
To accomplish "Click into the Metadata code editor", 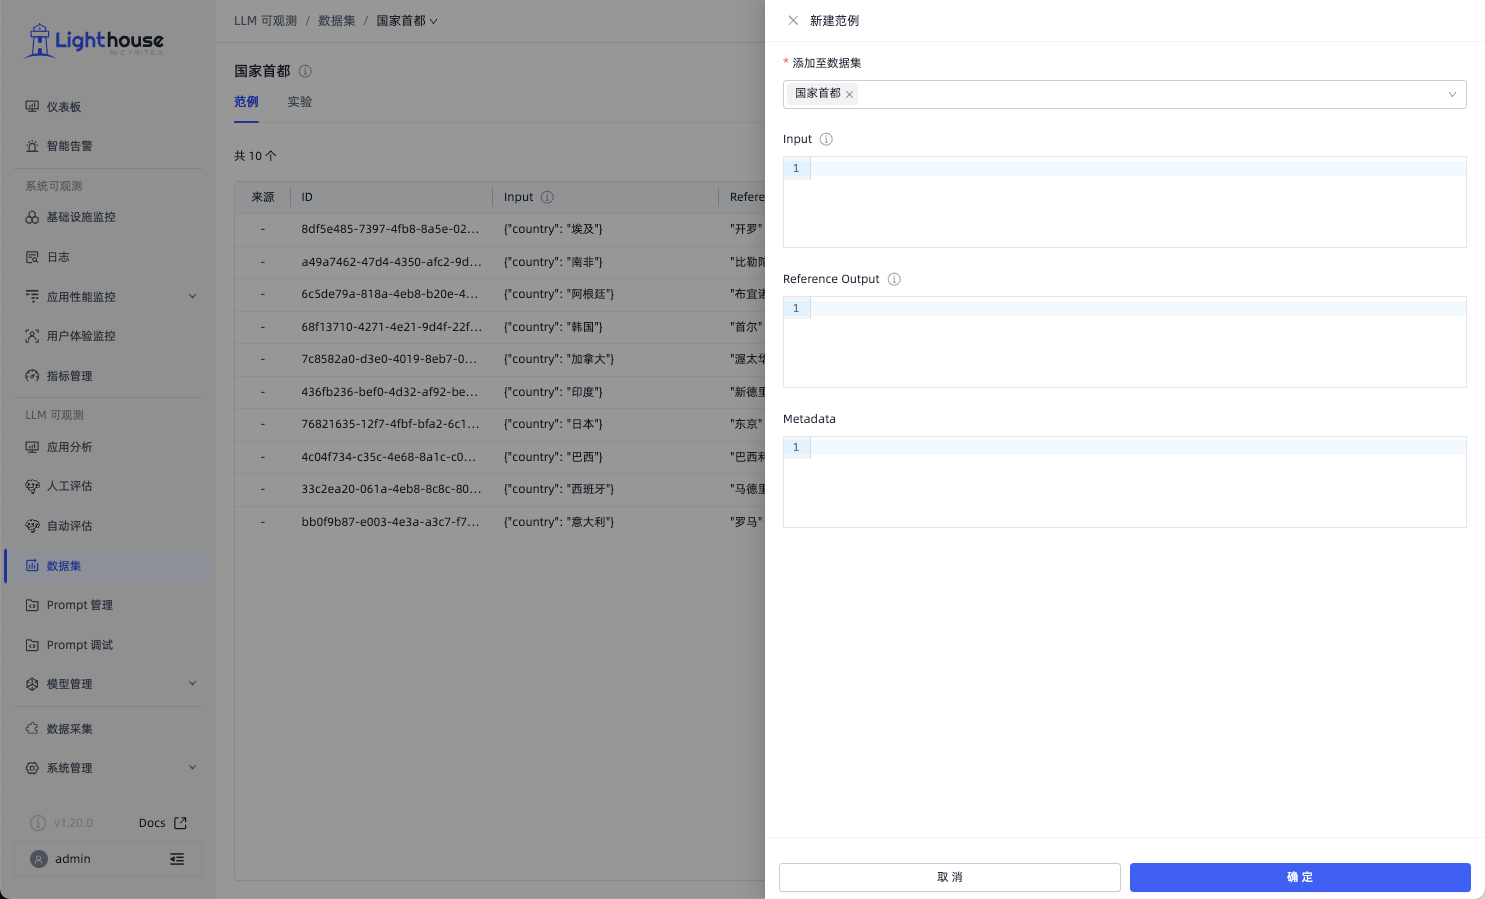I will point(1125,482).
